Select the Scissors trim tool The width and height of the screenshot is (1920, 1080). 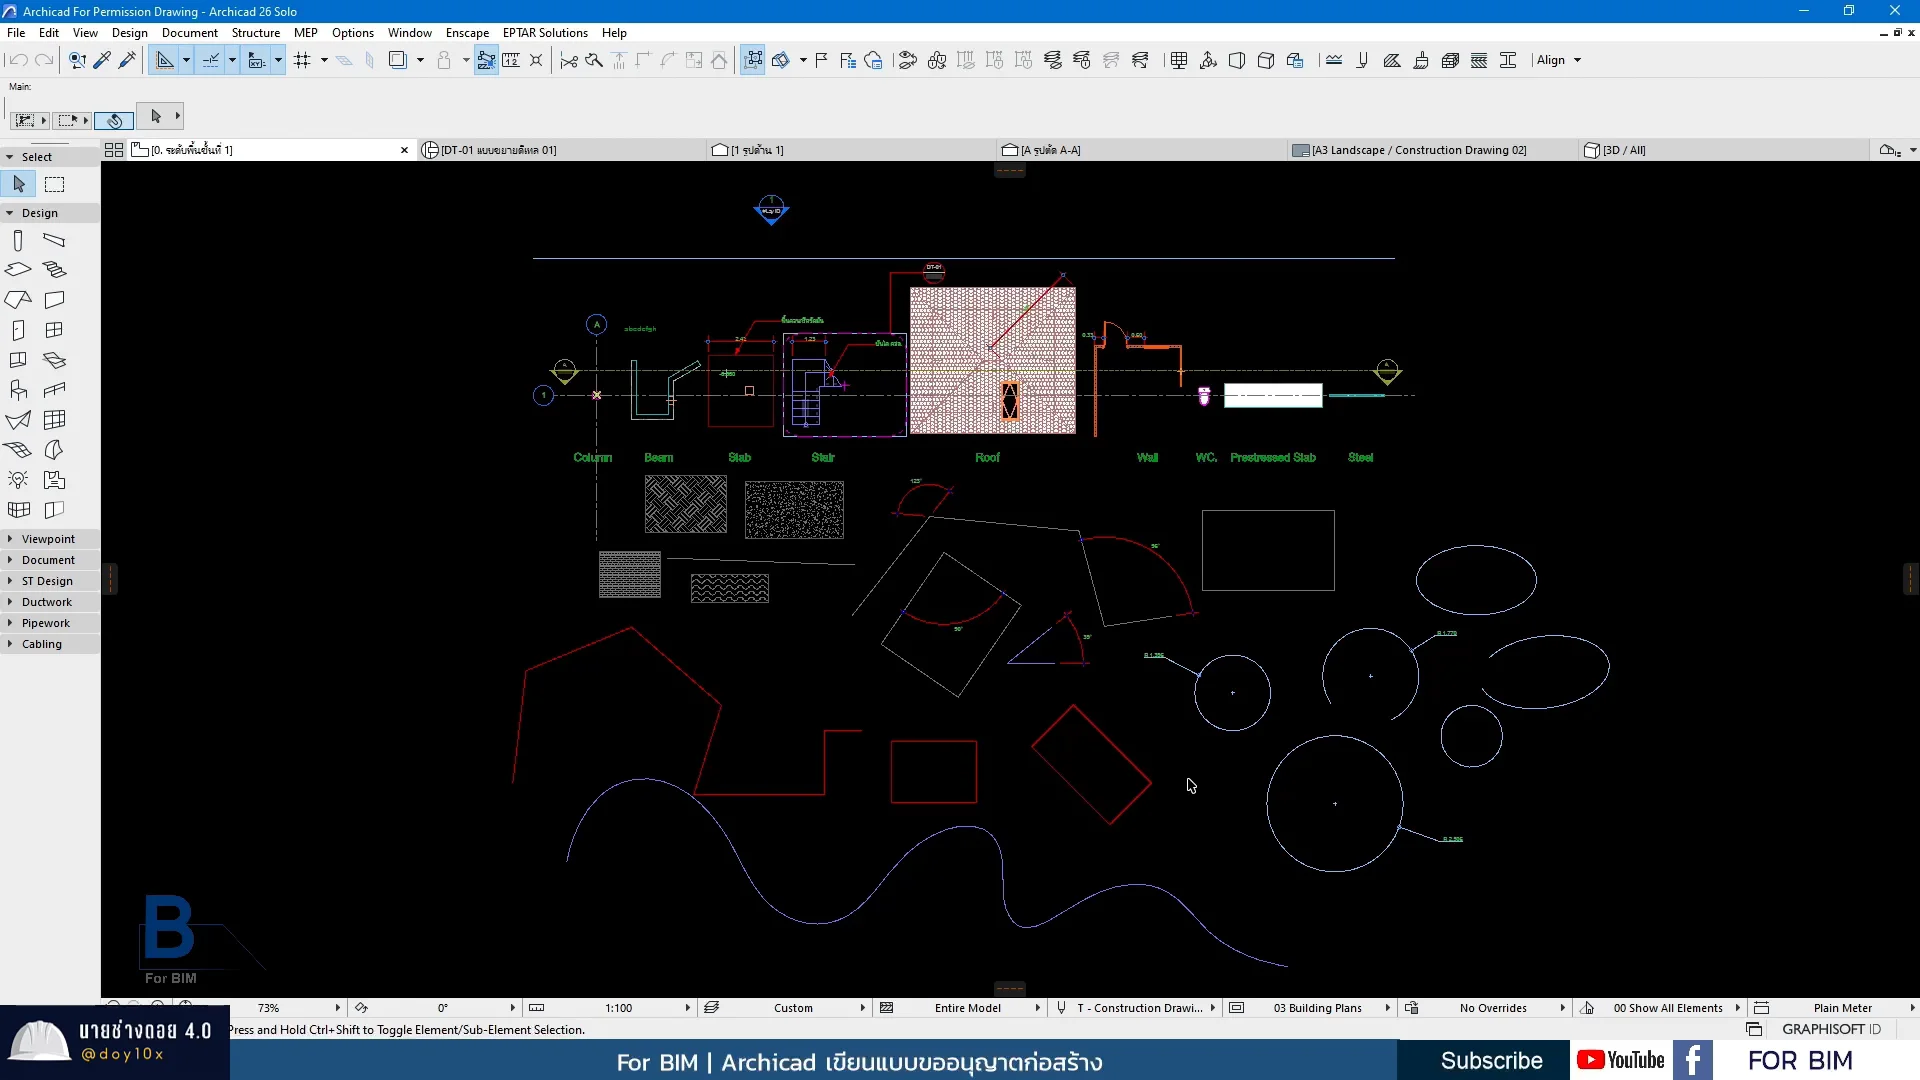568,60
